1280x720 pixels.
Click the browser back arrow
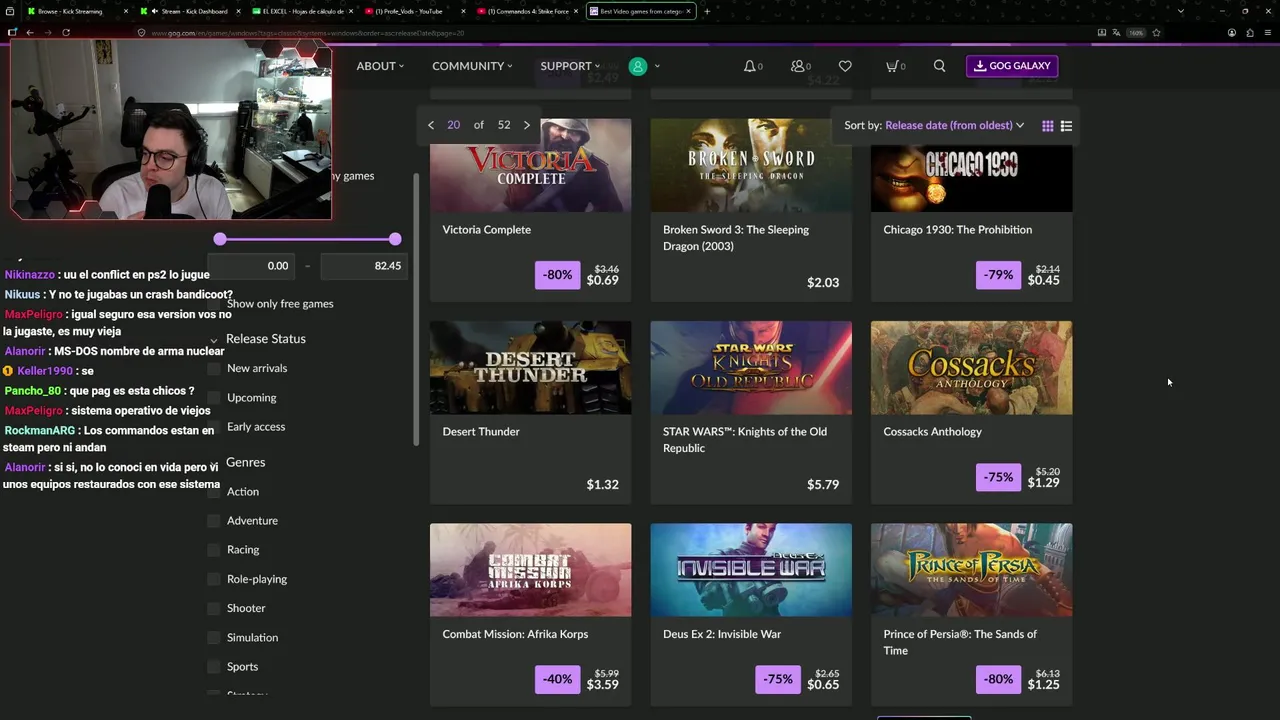pos(30,32)
